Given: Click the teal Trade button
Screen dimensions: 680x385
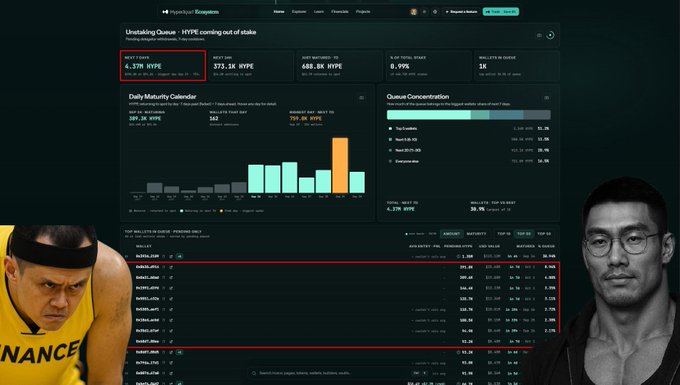Looking at the screenshot, I should coord(500,12).
